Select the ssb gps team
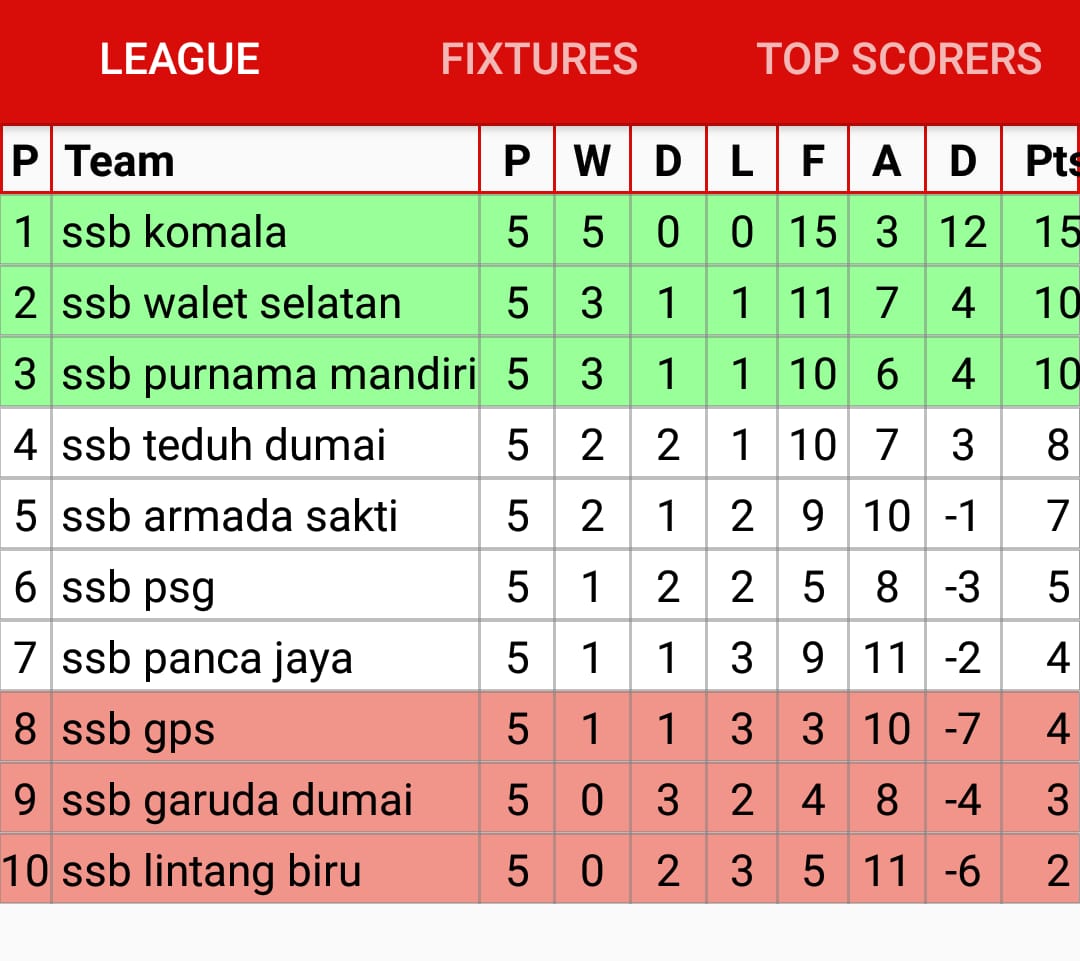Screen dimensions: 1080x961 (x=139, y=729)
